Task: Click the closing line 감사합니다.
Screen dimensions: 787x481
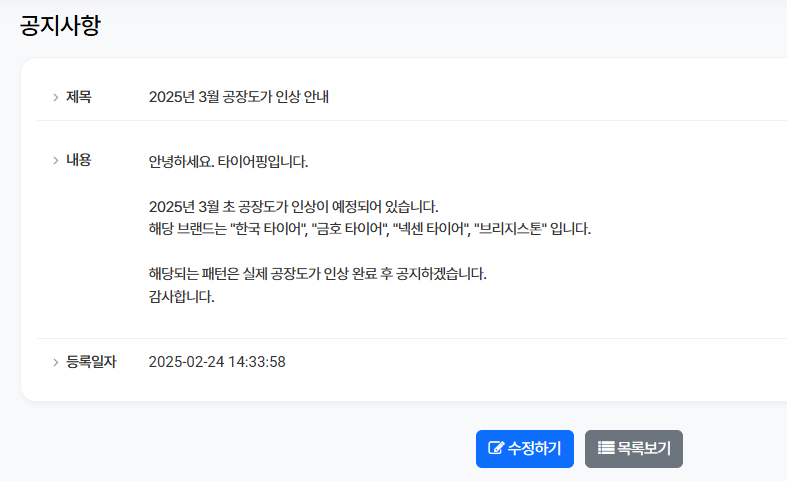Action: (x=181, y=296)
